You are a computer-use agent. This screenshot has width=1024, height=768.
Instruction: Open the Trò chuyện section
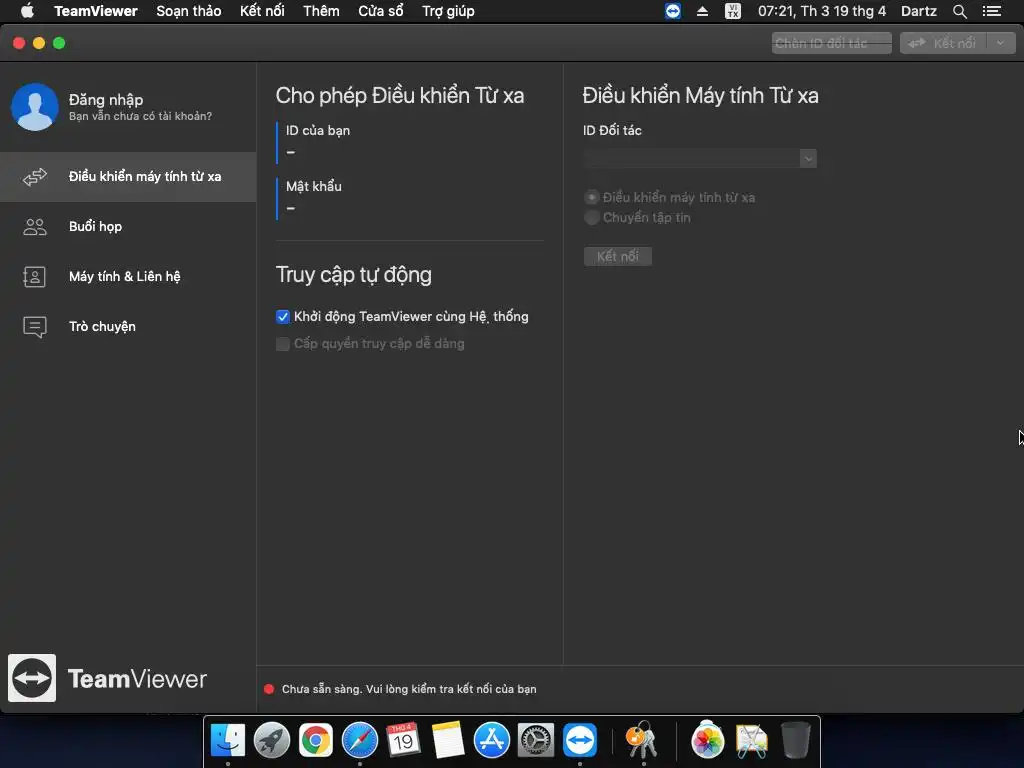(128, 327)
